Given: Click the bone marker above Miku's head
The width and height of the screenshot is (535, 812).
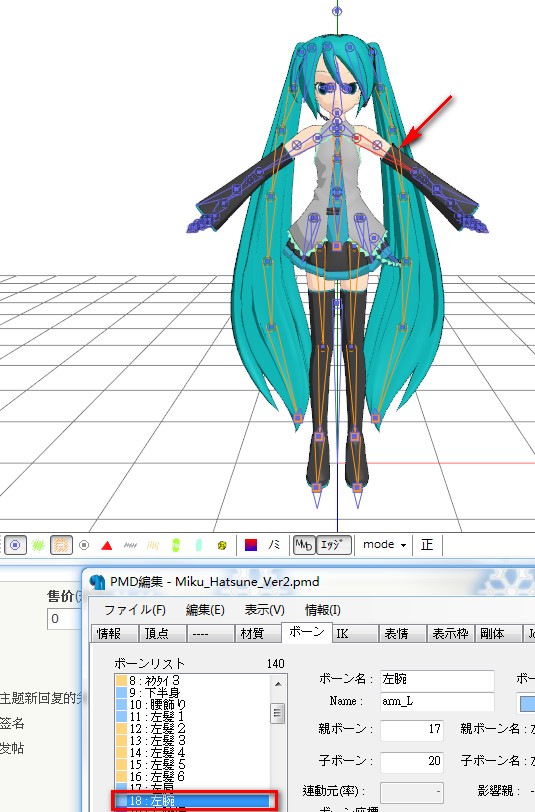Looking at the screenshot, I should point(337,10).
